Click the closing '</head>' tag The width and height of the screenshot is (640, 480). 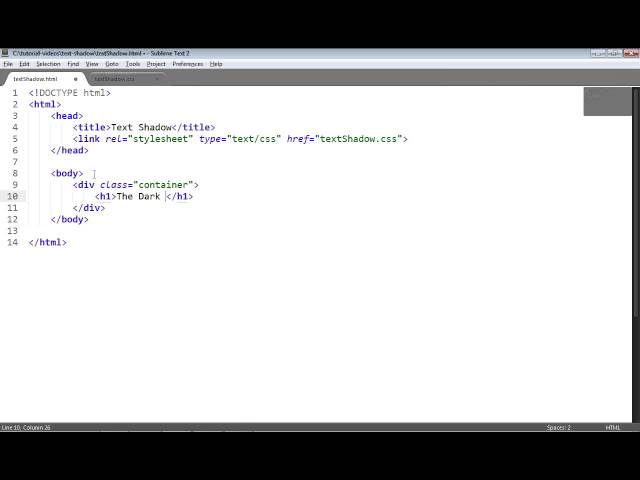click(x=70, y=150)
